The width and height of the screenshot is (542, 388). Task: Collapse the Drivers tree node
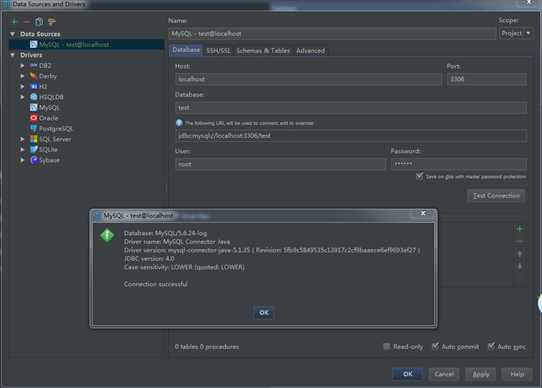tap(13, 55)
